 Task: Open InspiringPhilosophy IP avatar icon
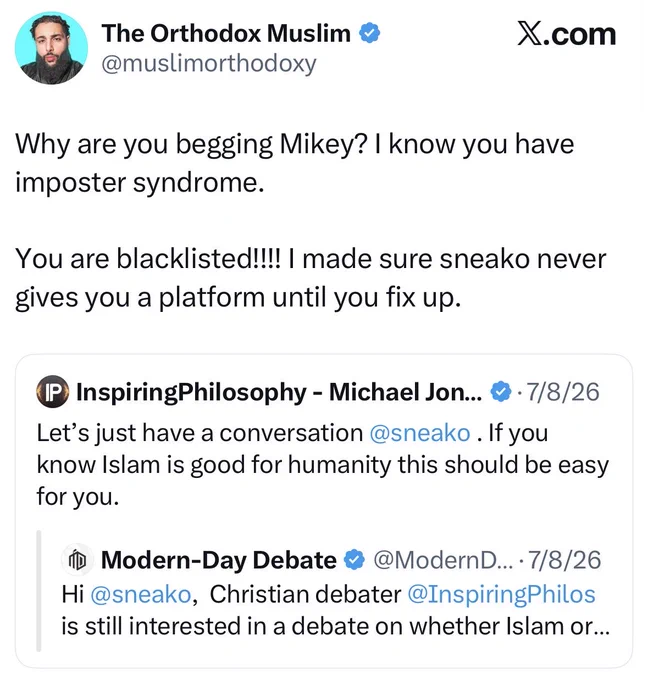(52, 392)
